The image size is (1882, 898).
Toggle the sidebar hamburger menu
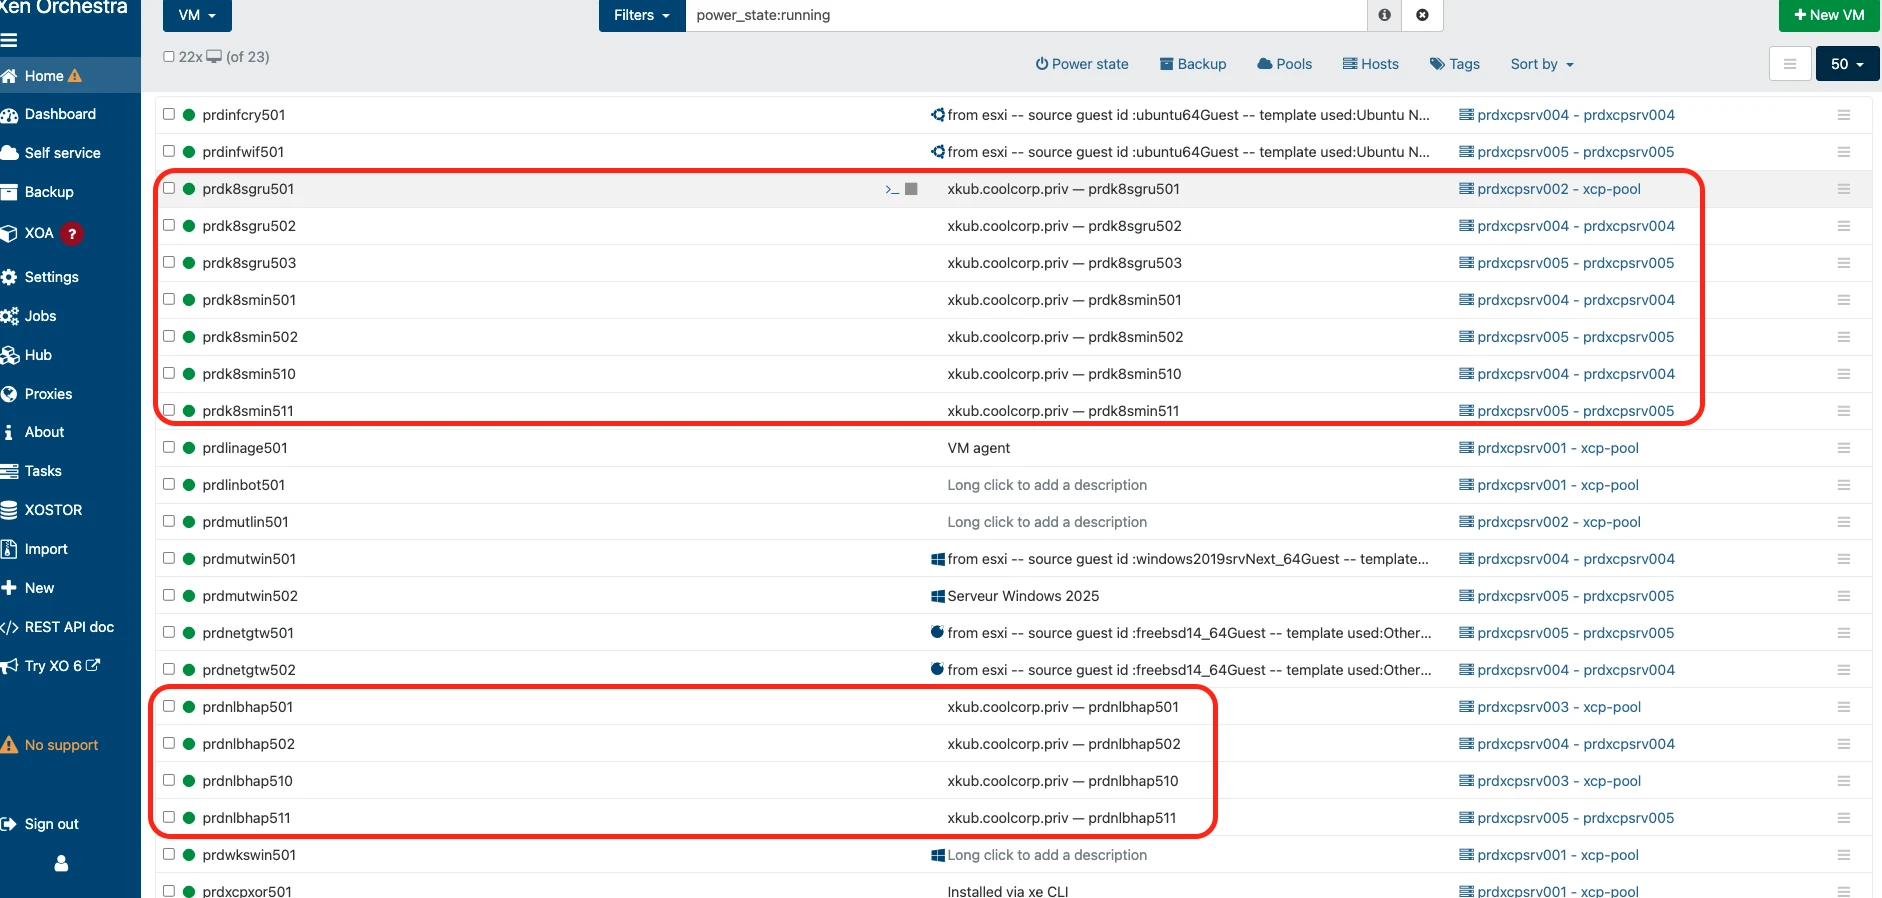[x=9, y=41]
